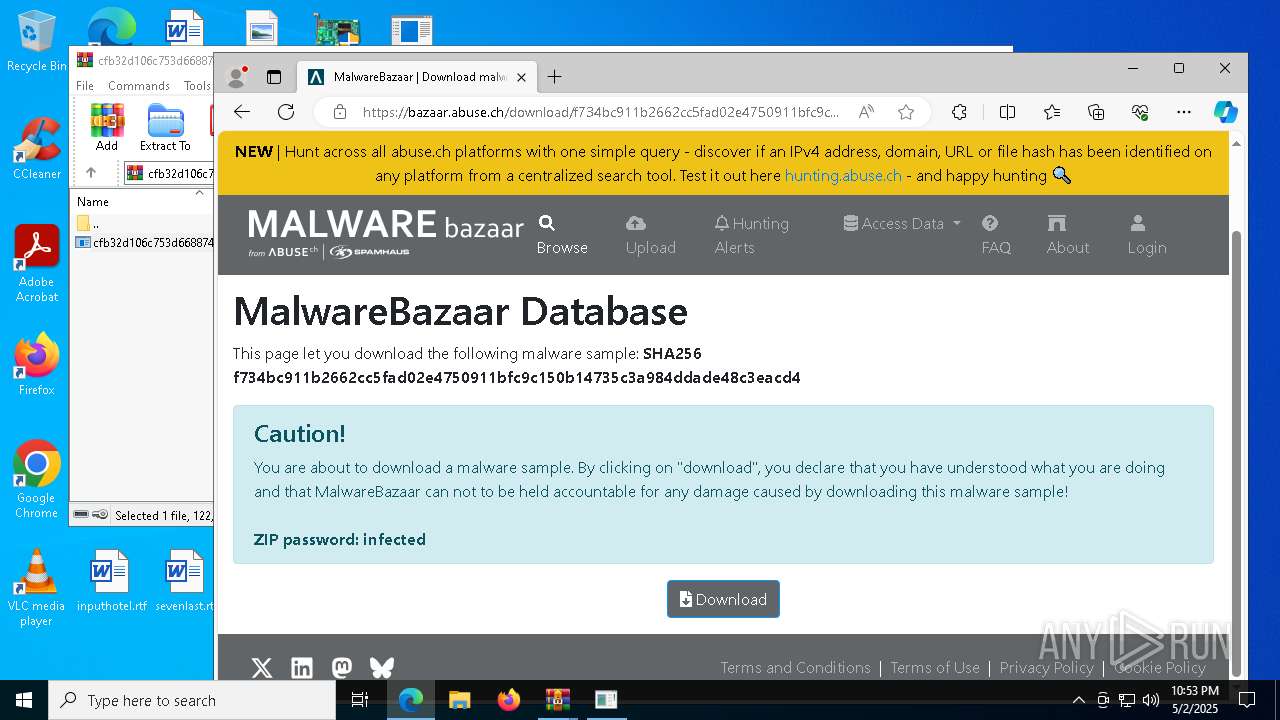1280x720 pixels.
Task: Go to the Upload page
Action: pos(651,235)
